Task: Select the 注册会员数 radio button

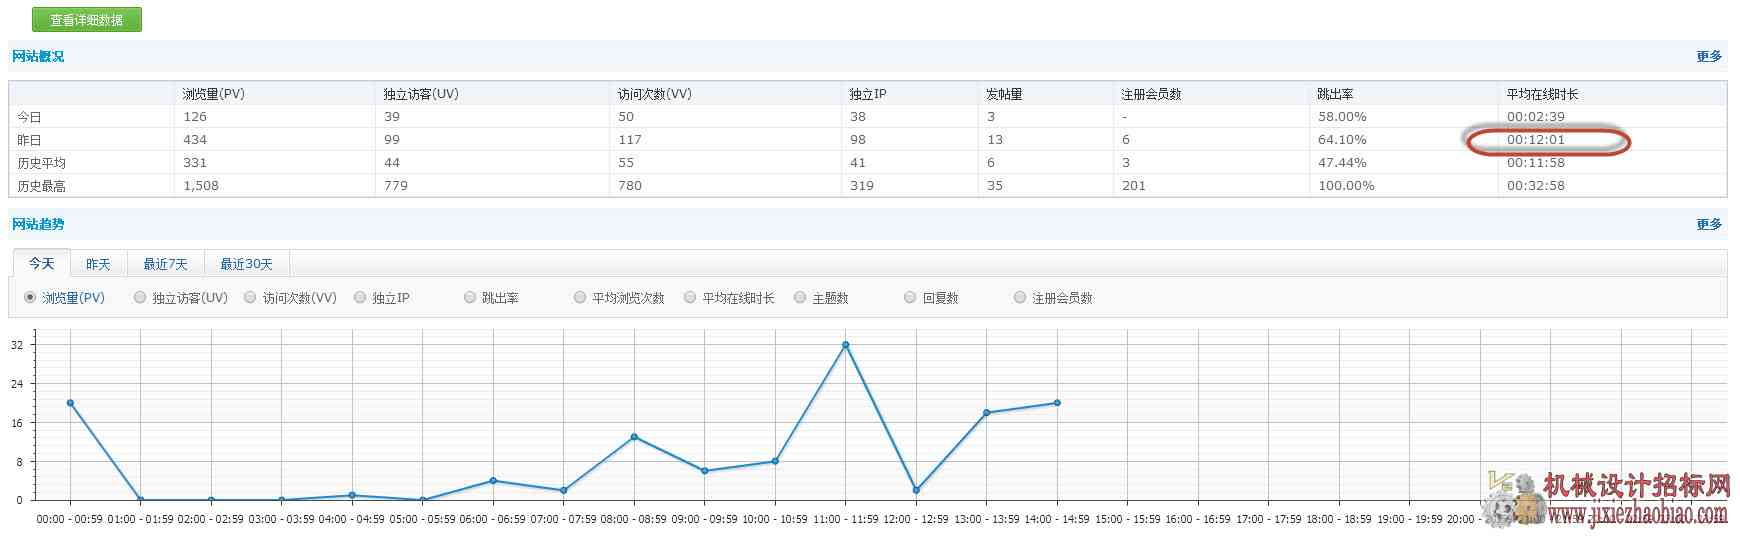Action: pos(1020,298)
